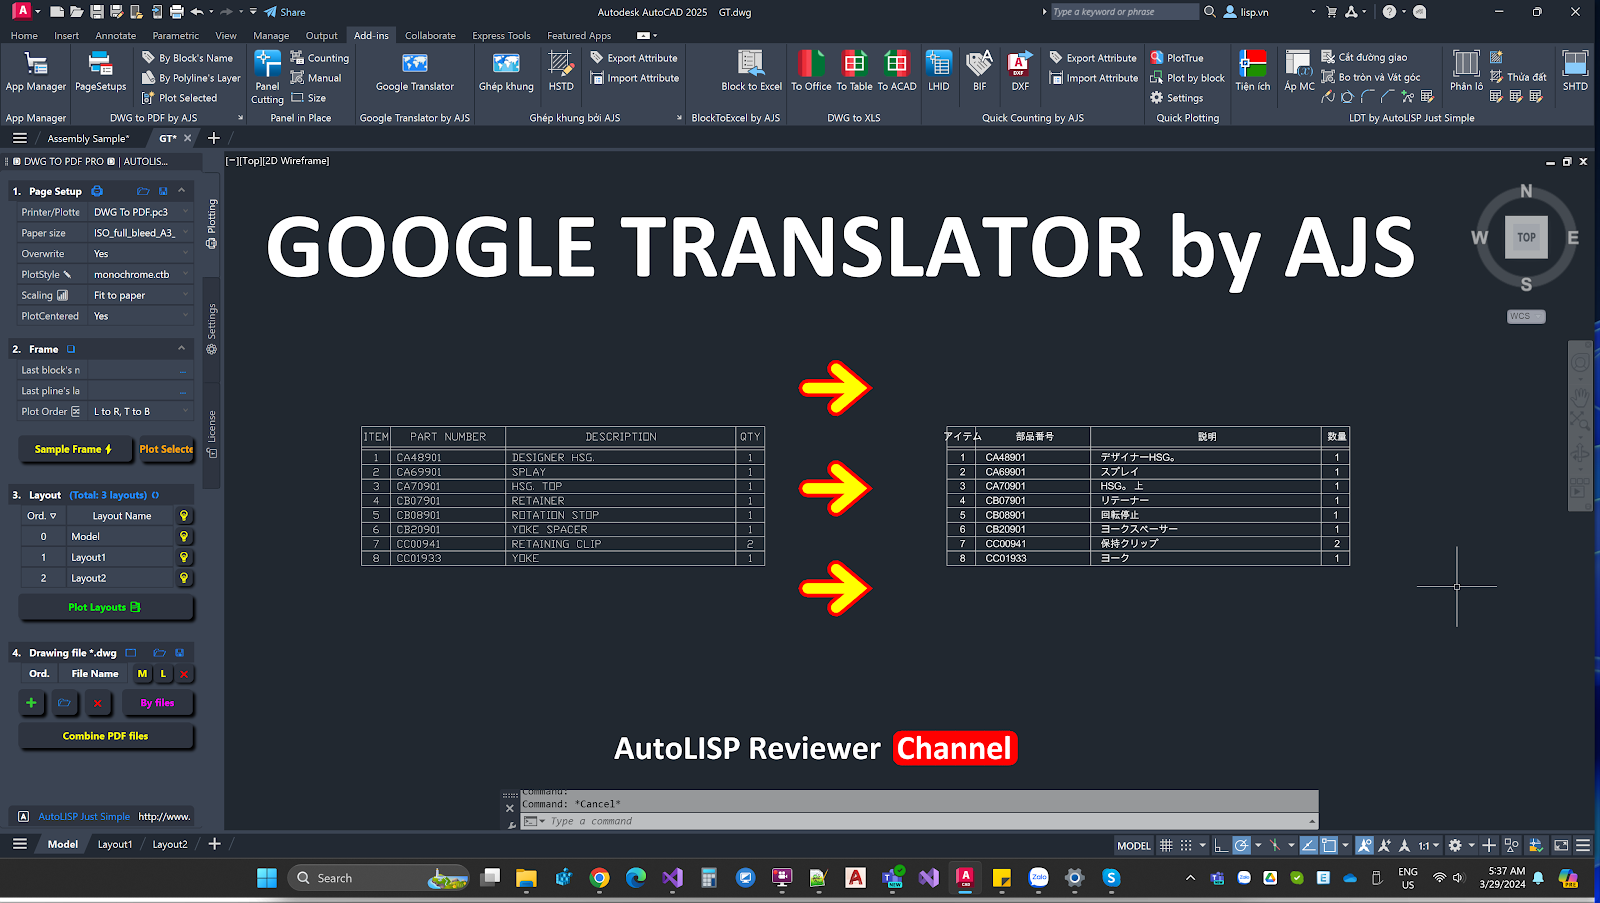Open the Quick Plotting Settings gear
Screen dimensions: 1600x903
click(1177, 98)
